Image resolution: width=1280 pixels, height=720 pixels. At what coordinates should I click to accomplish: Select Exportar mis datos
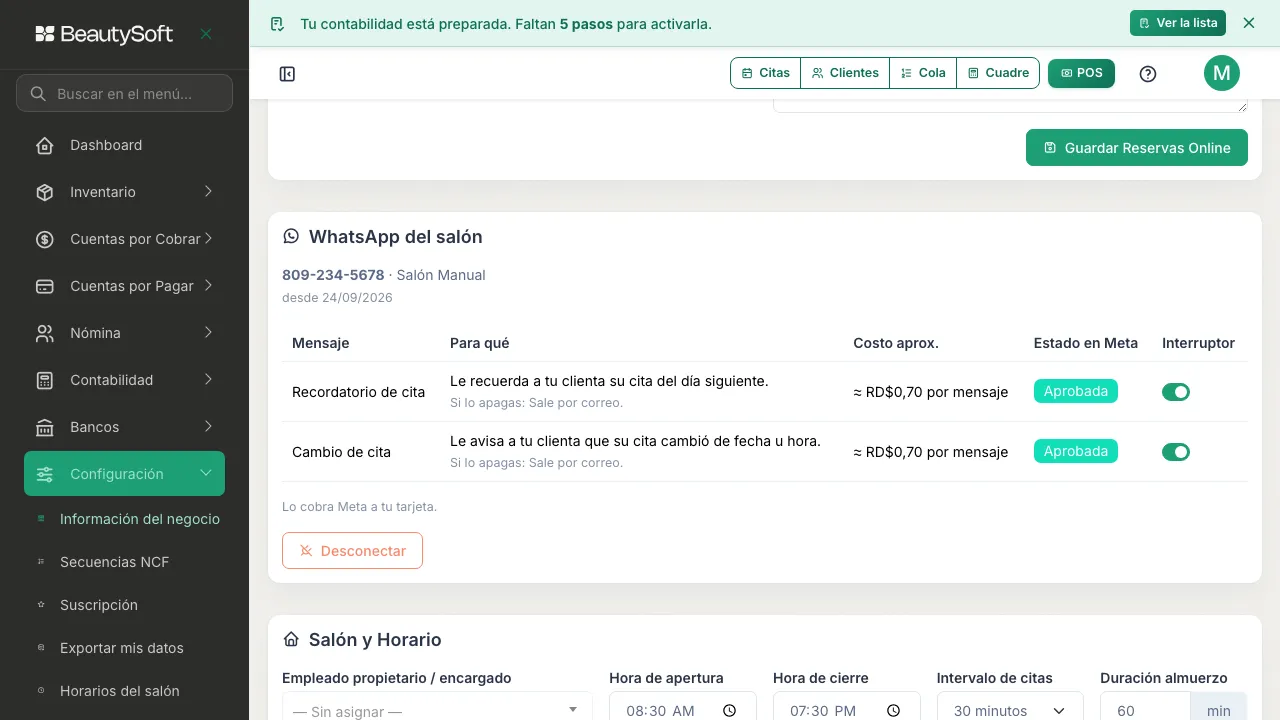point(122,648)
